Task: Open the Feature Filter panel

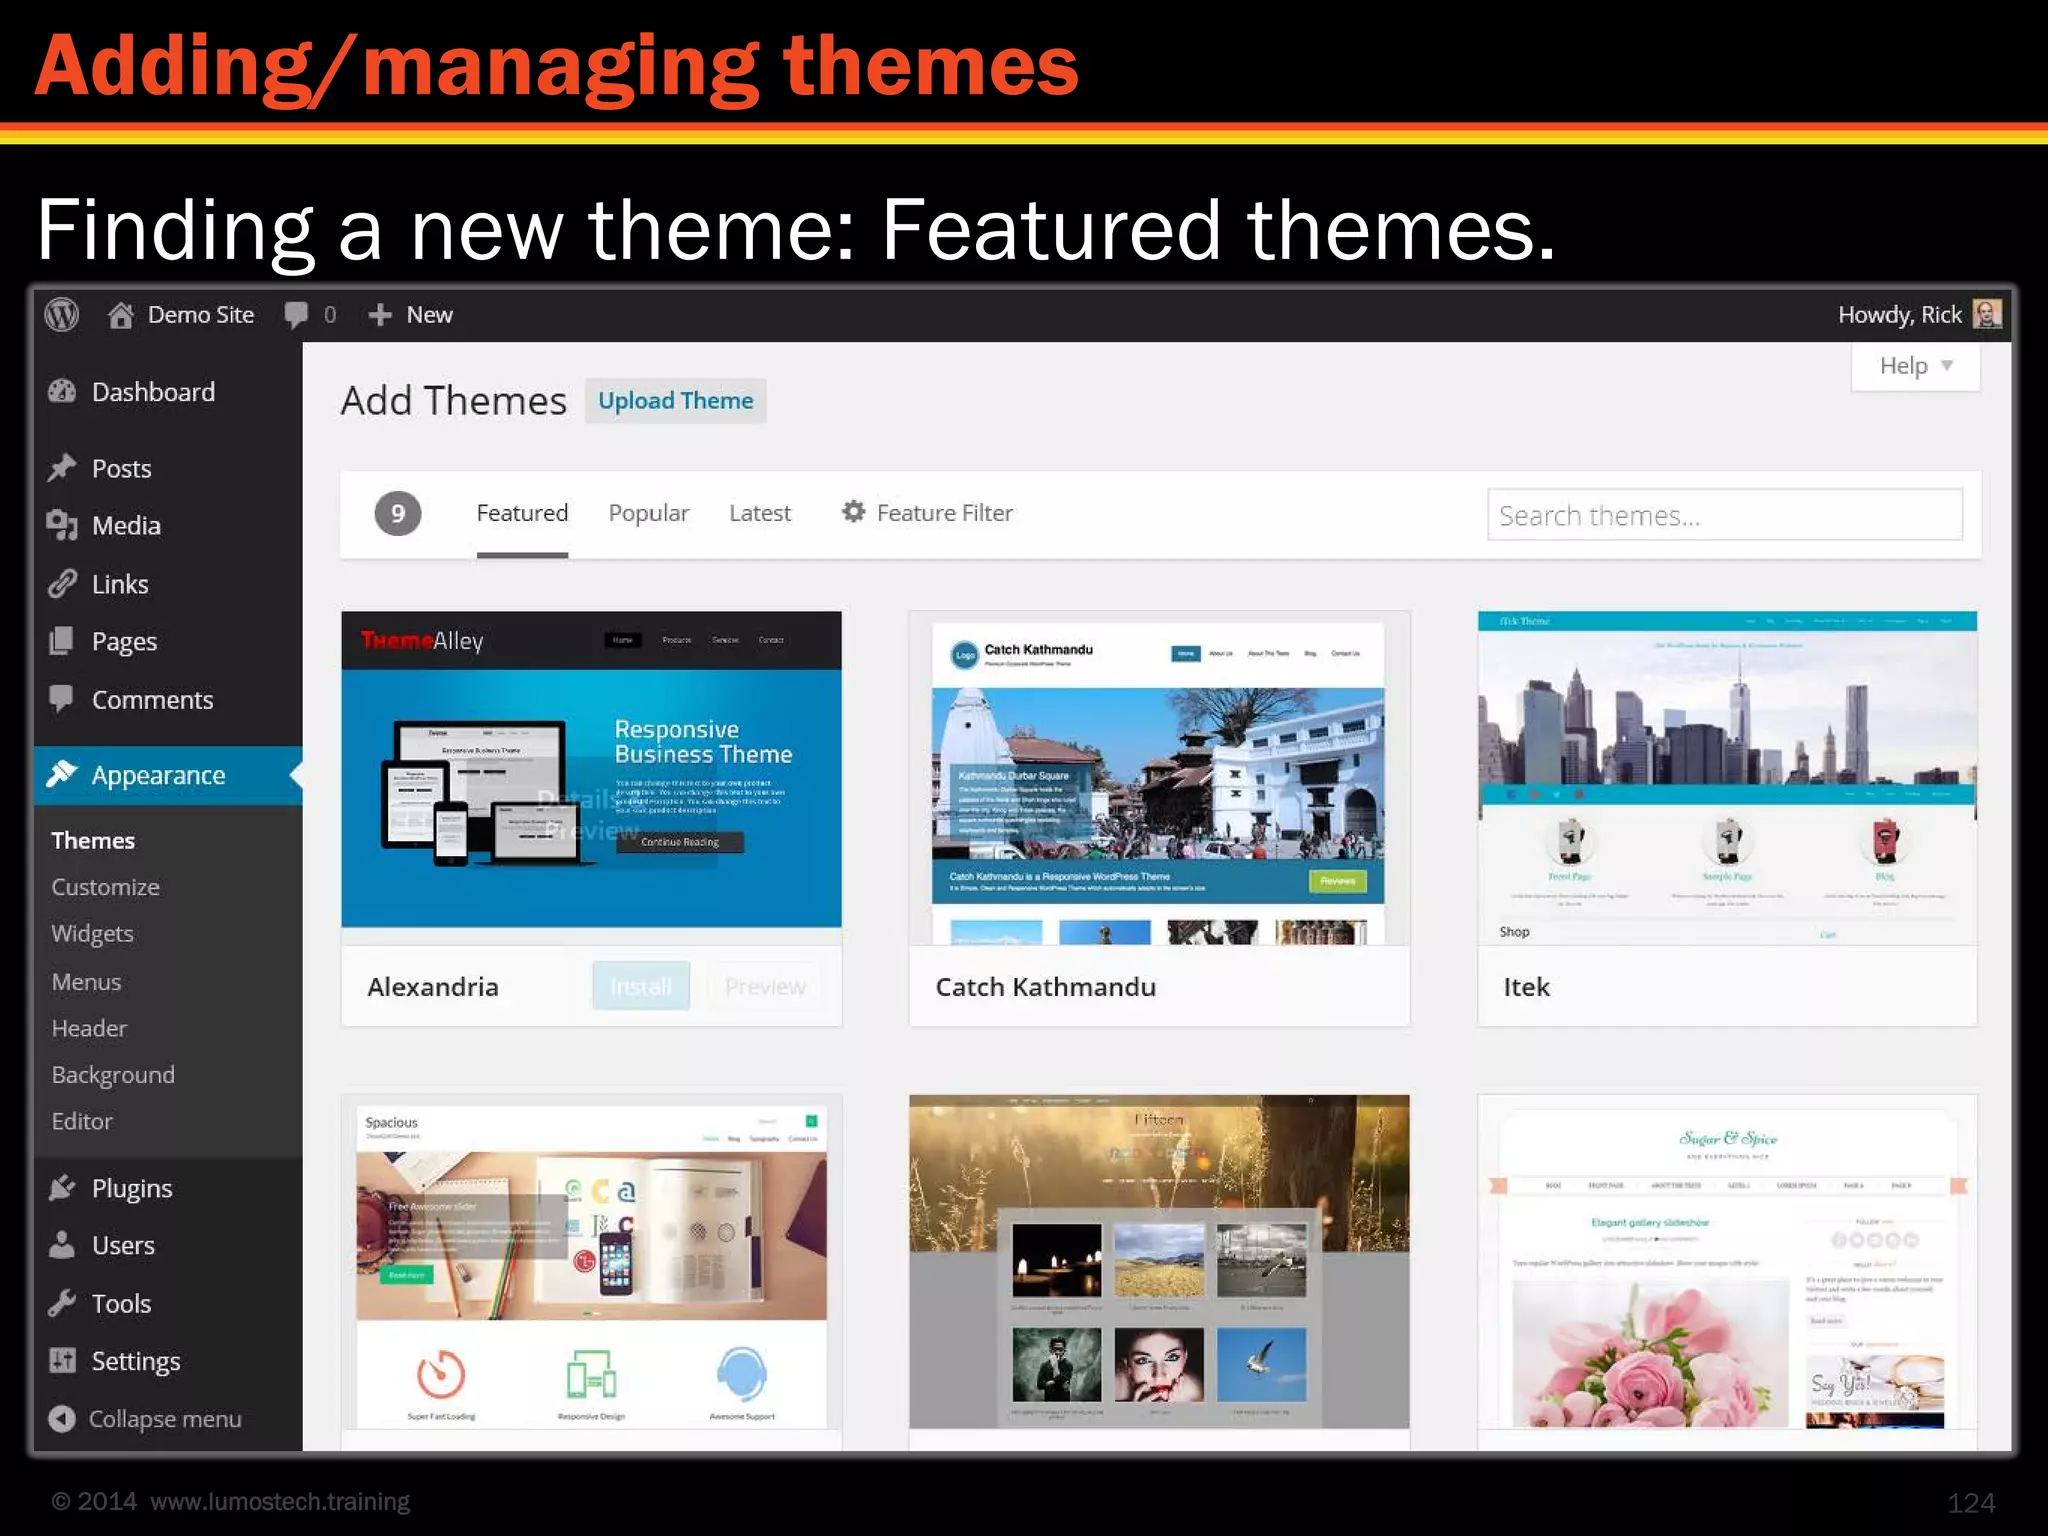Action: (x=926, y=513)
